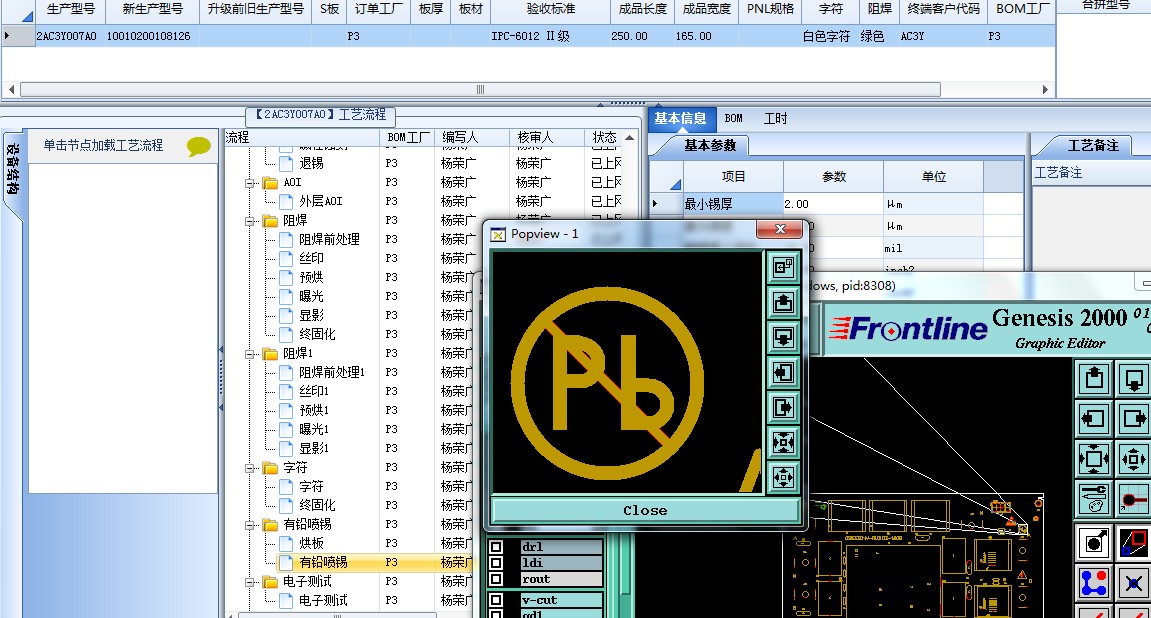Click the Genesis blue X icon
1151x618 pixels.
click(1133, 584)
